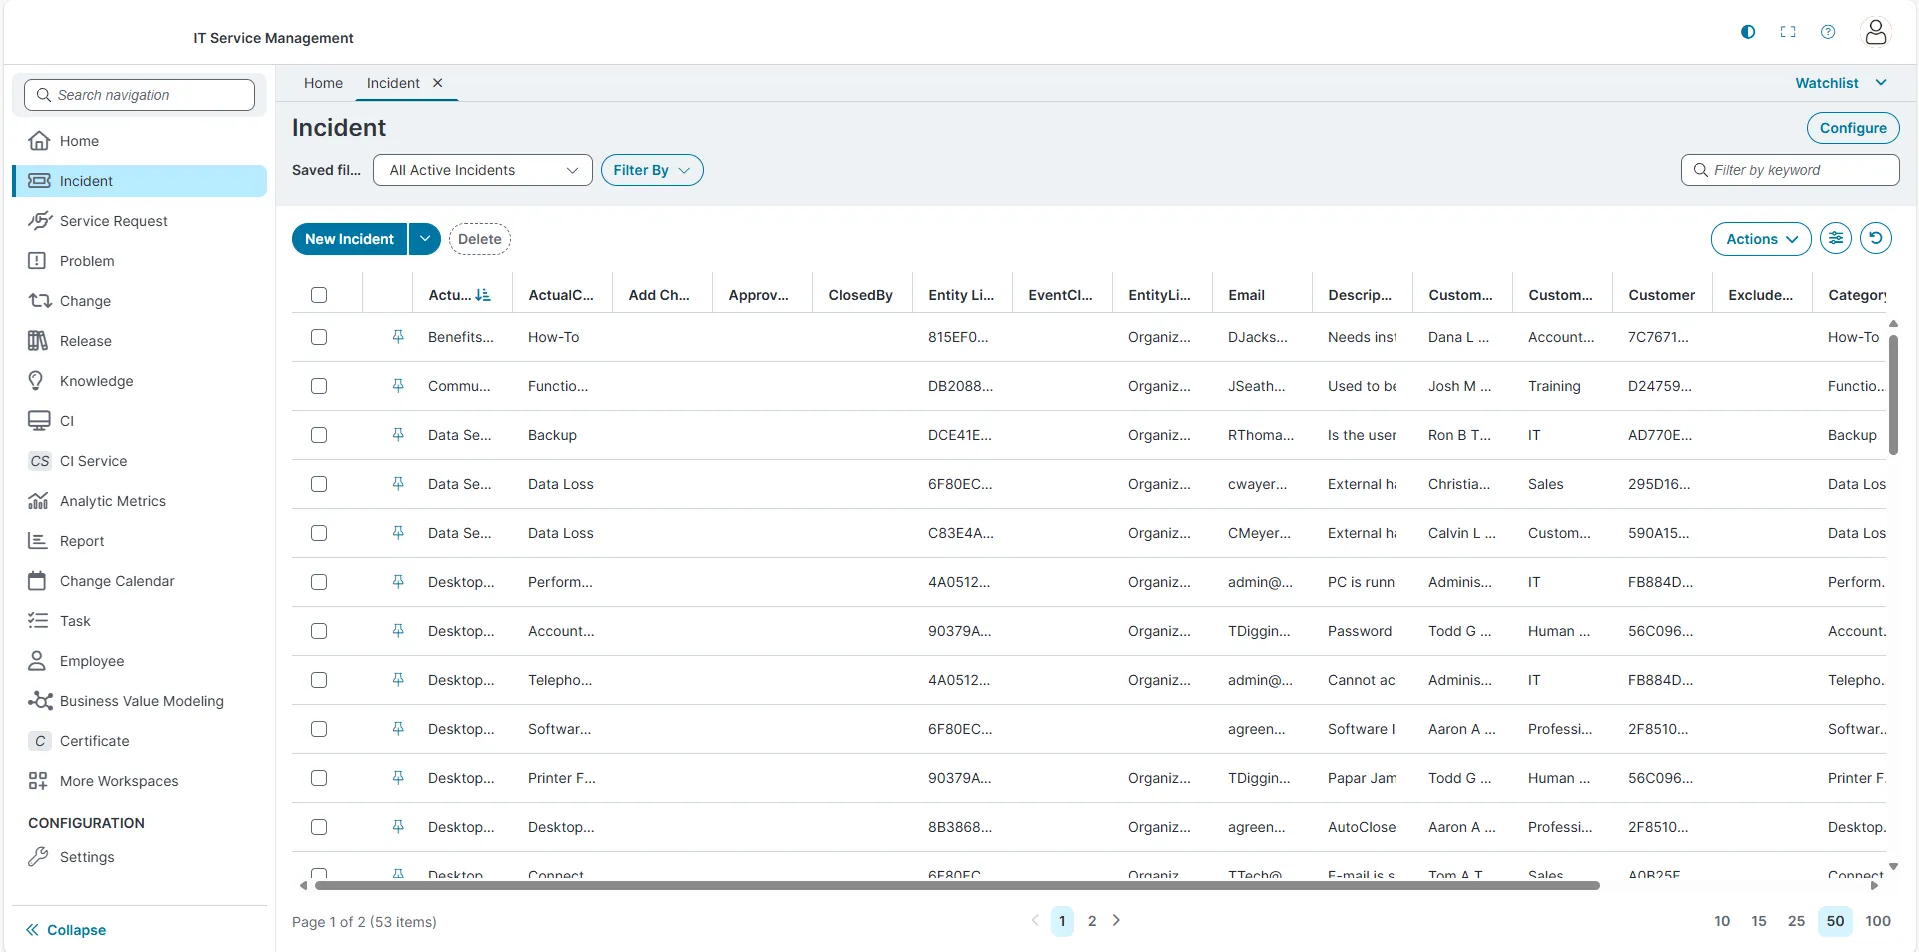Click the fullscreen icon in header
1919x952 pixels.
pyautogui.click(x=1788, y=32)
